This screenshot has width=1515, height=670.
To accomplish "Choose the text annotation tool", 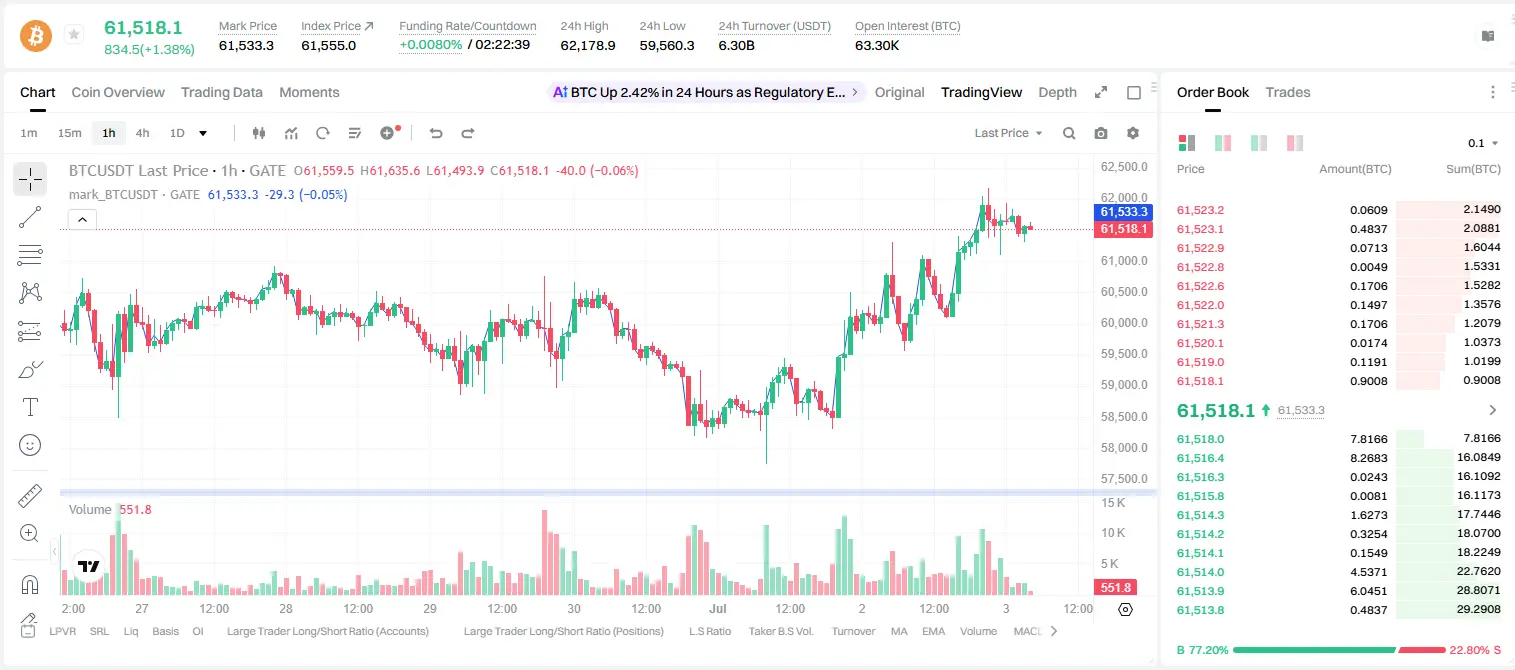I will [x=30, y=407].
